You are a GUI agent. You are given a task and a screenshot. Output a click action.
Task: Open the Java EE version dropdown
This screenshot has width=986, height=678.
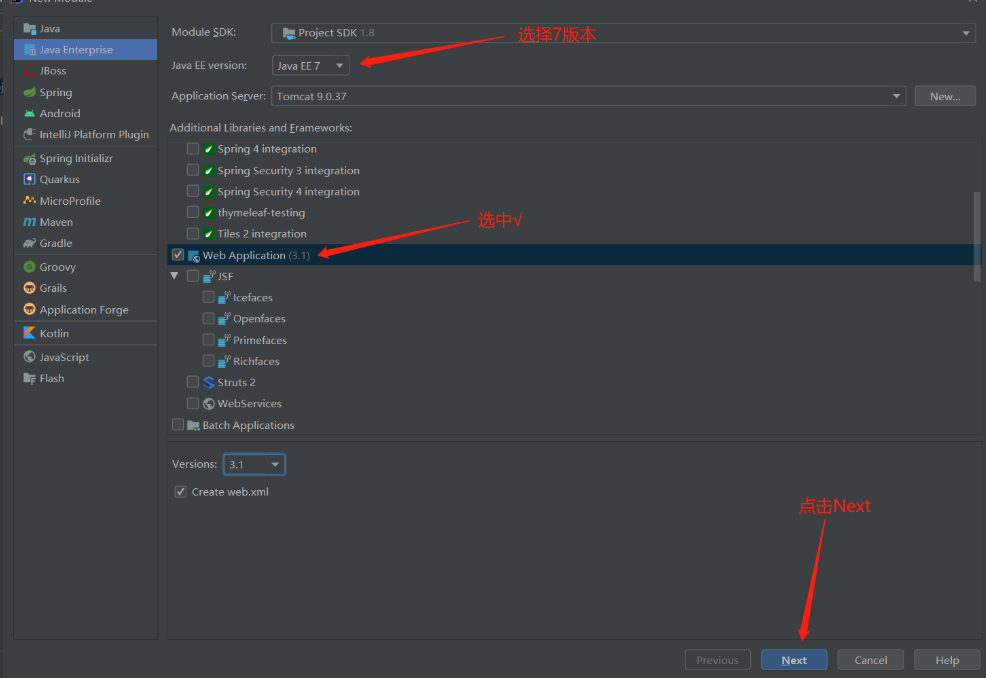point(311,65)
